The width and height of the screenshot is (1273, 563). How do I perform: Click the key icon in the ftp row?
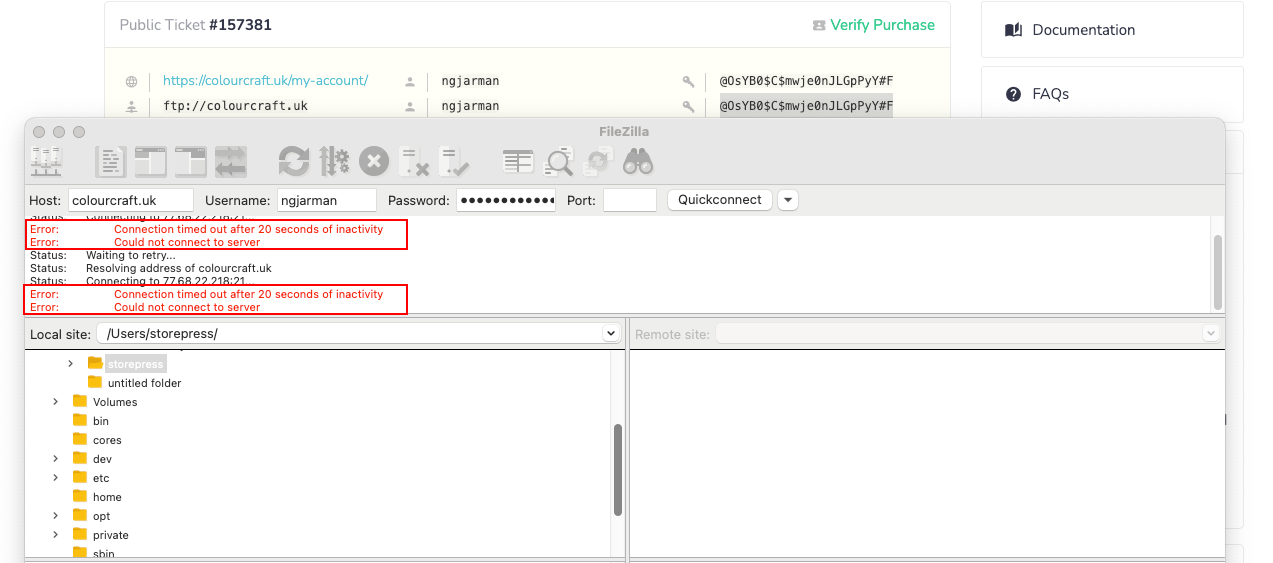688,106
